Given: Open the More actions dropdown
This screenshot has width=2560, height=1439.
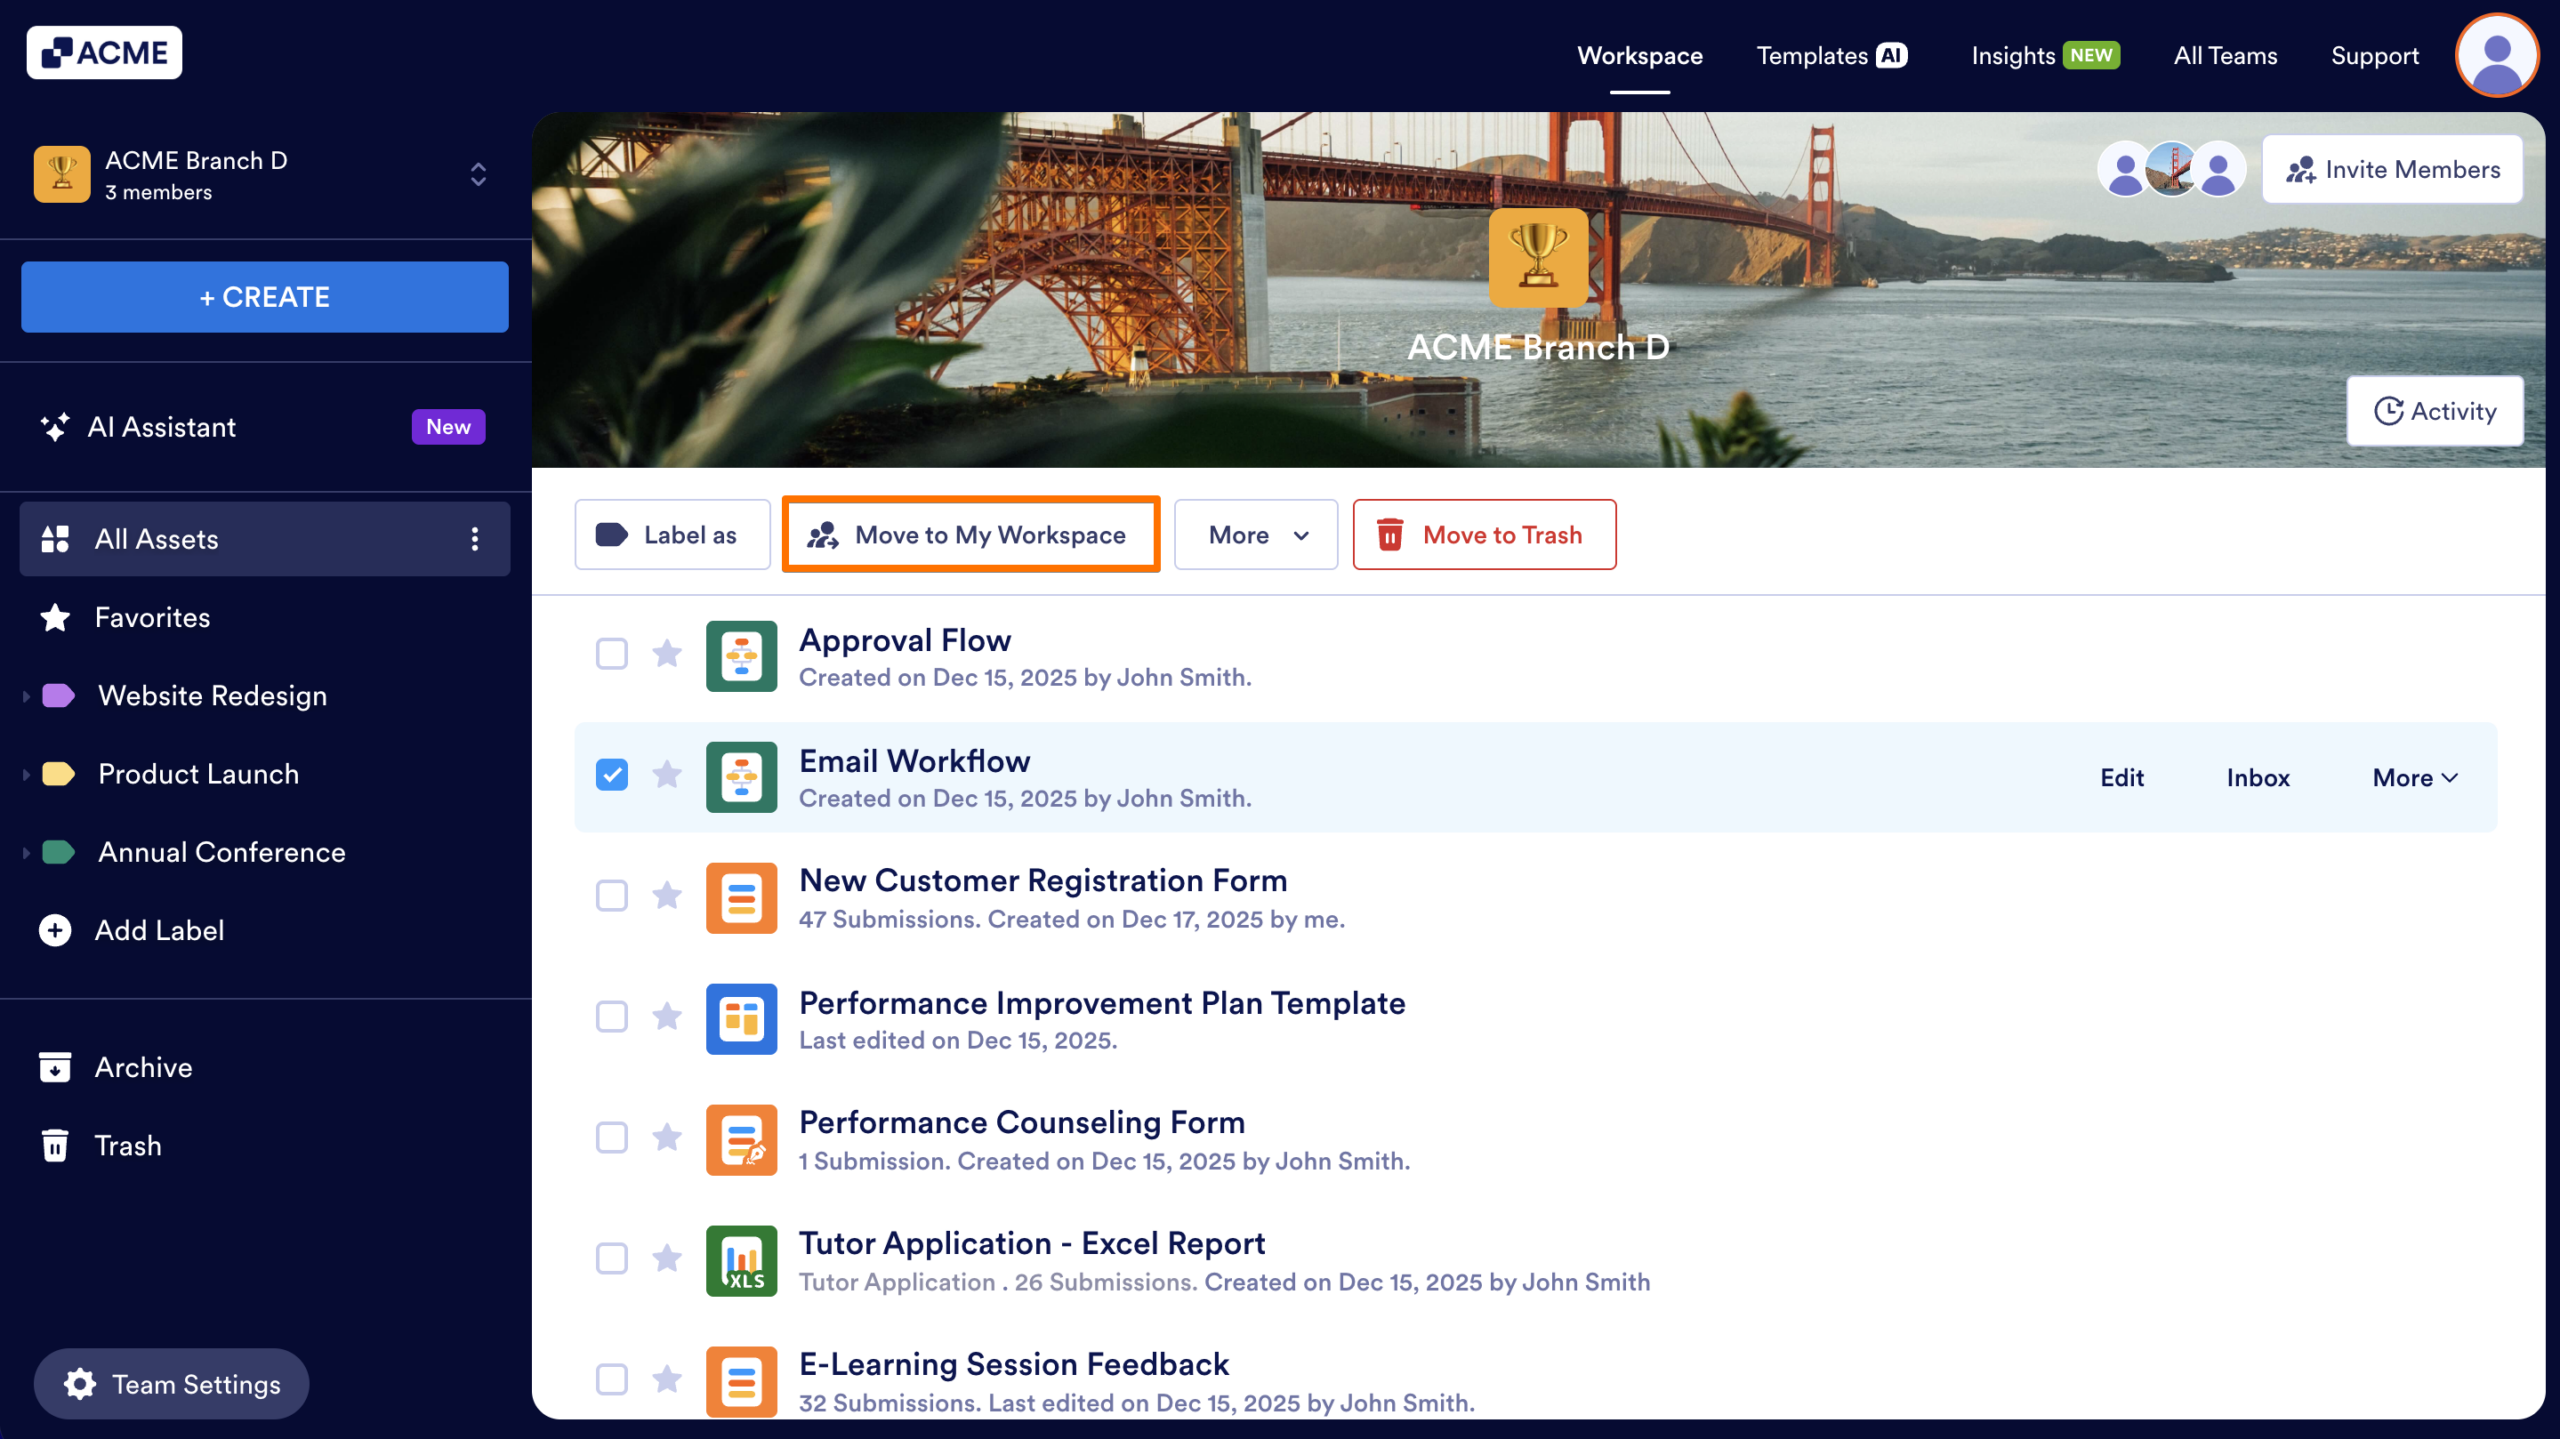Looking at the screenshot, I should [1256, 535].
